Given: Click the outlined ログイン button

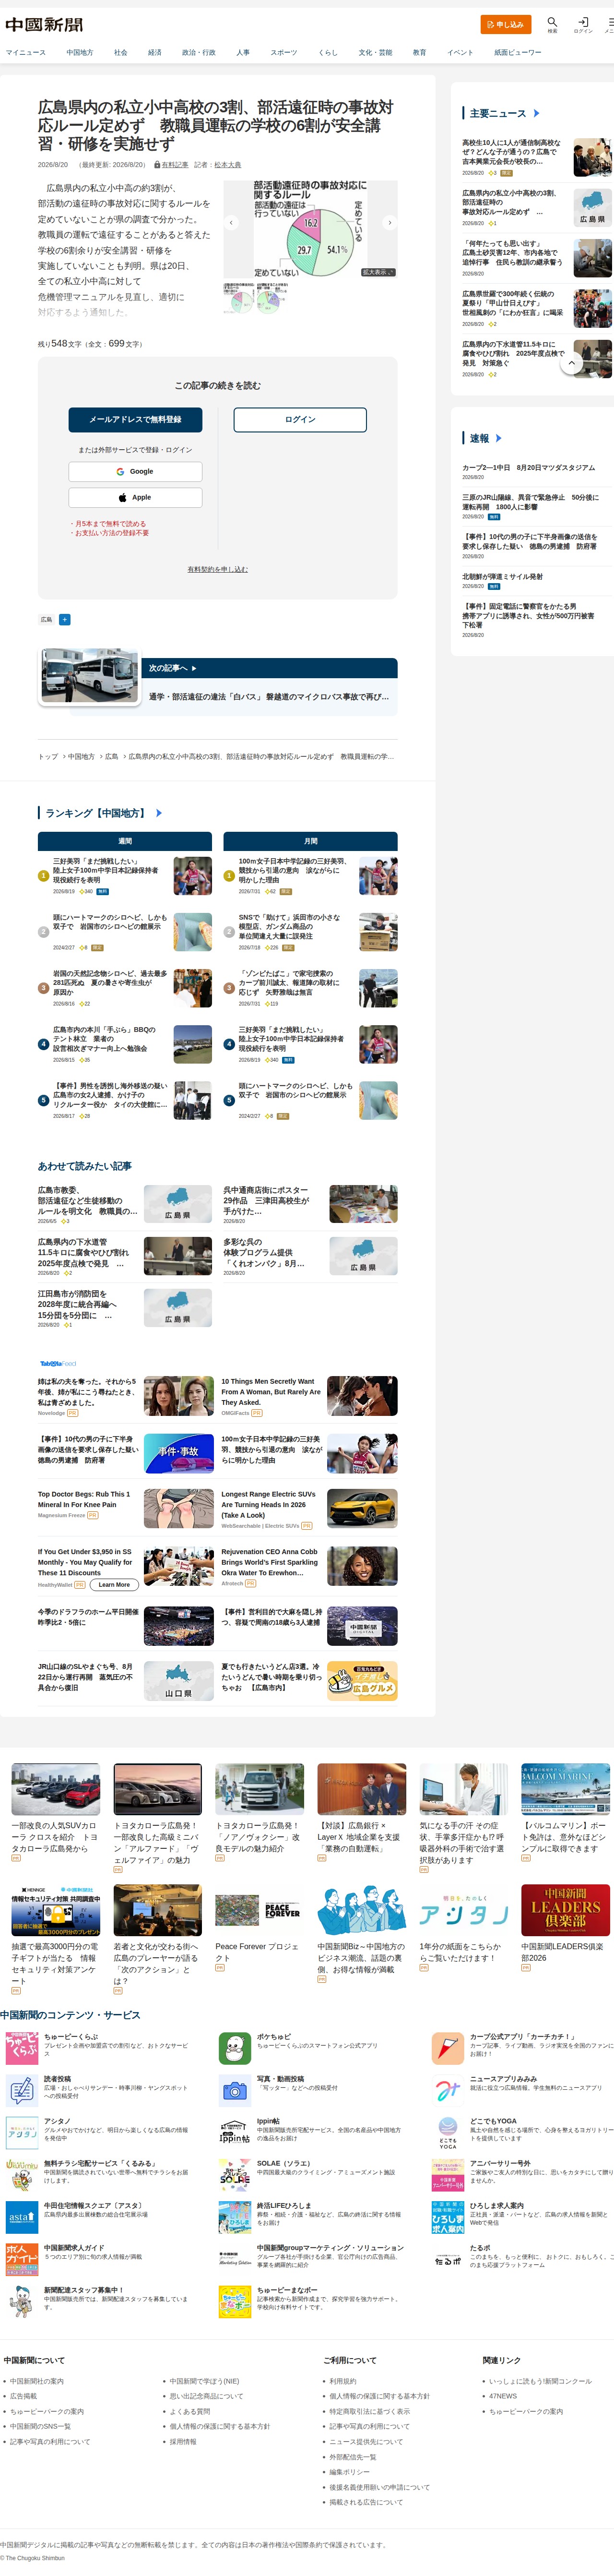Looking at the screenshot, I should [x=300, y=419].
